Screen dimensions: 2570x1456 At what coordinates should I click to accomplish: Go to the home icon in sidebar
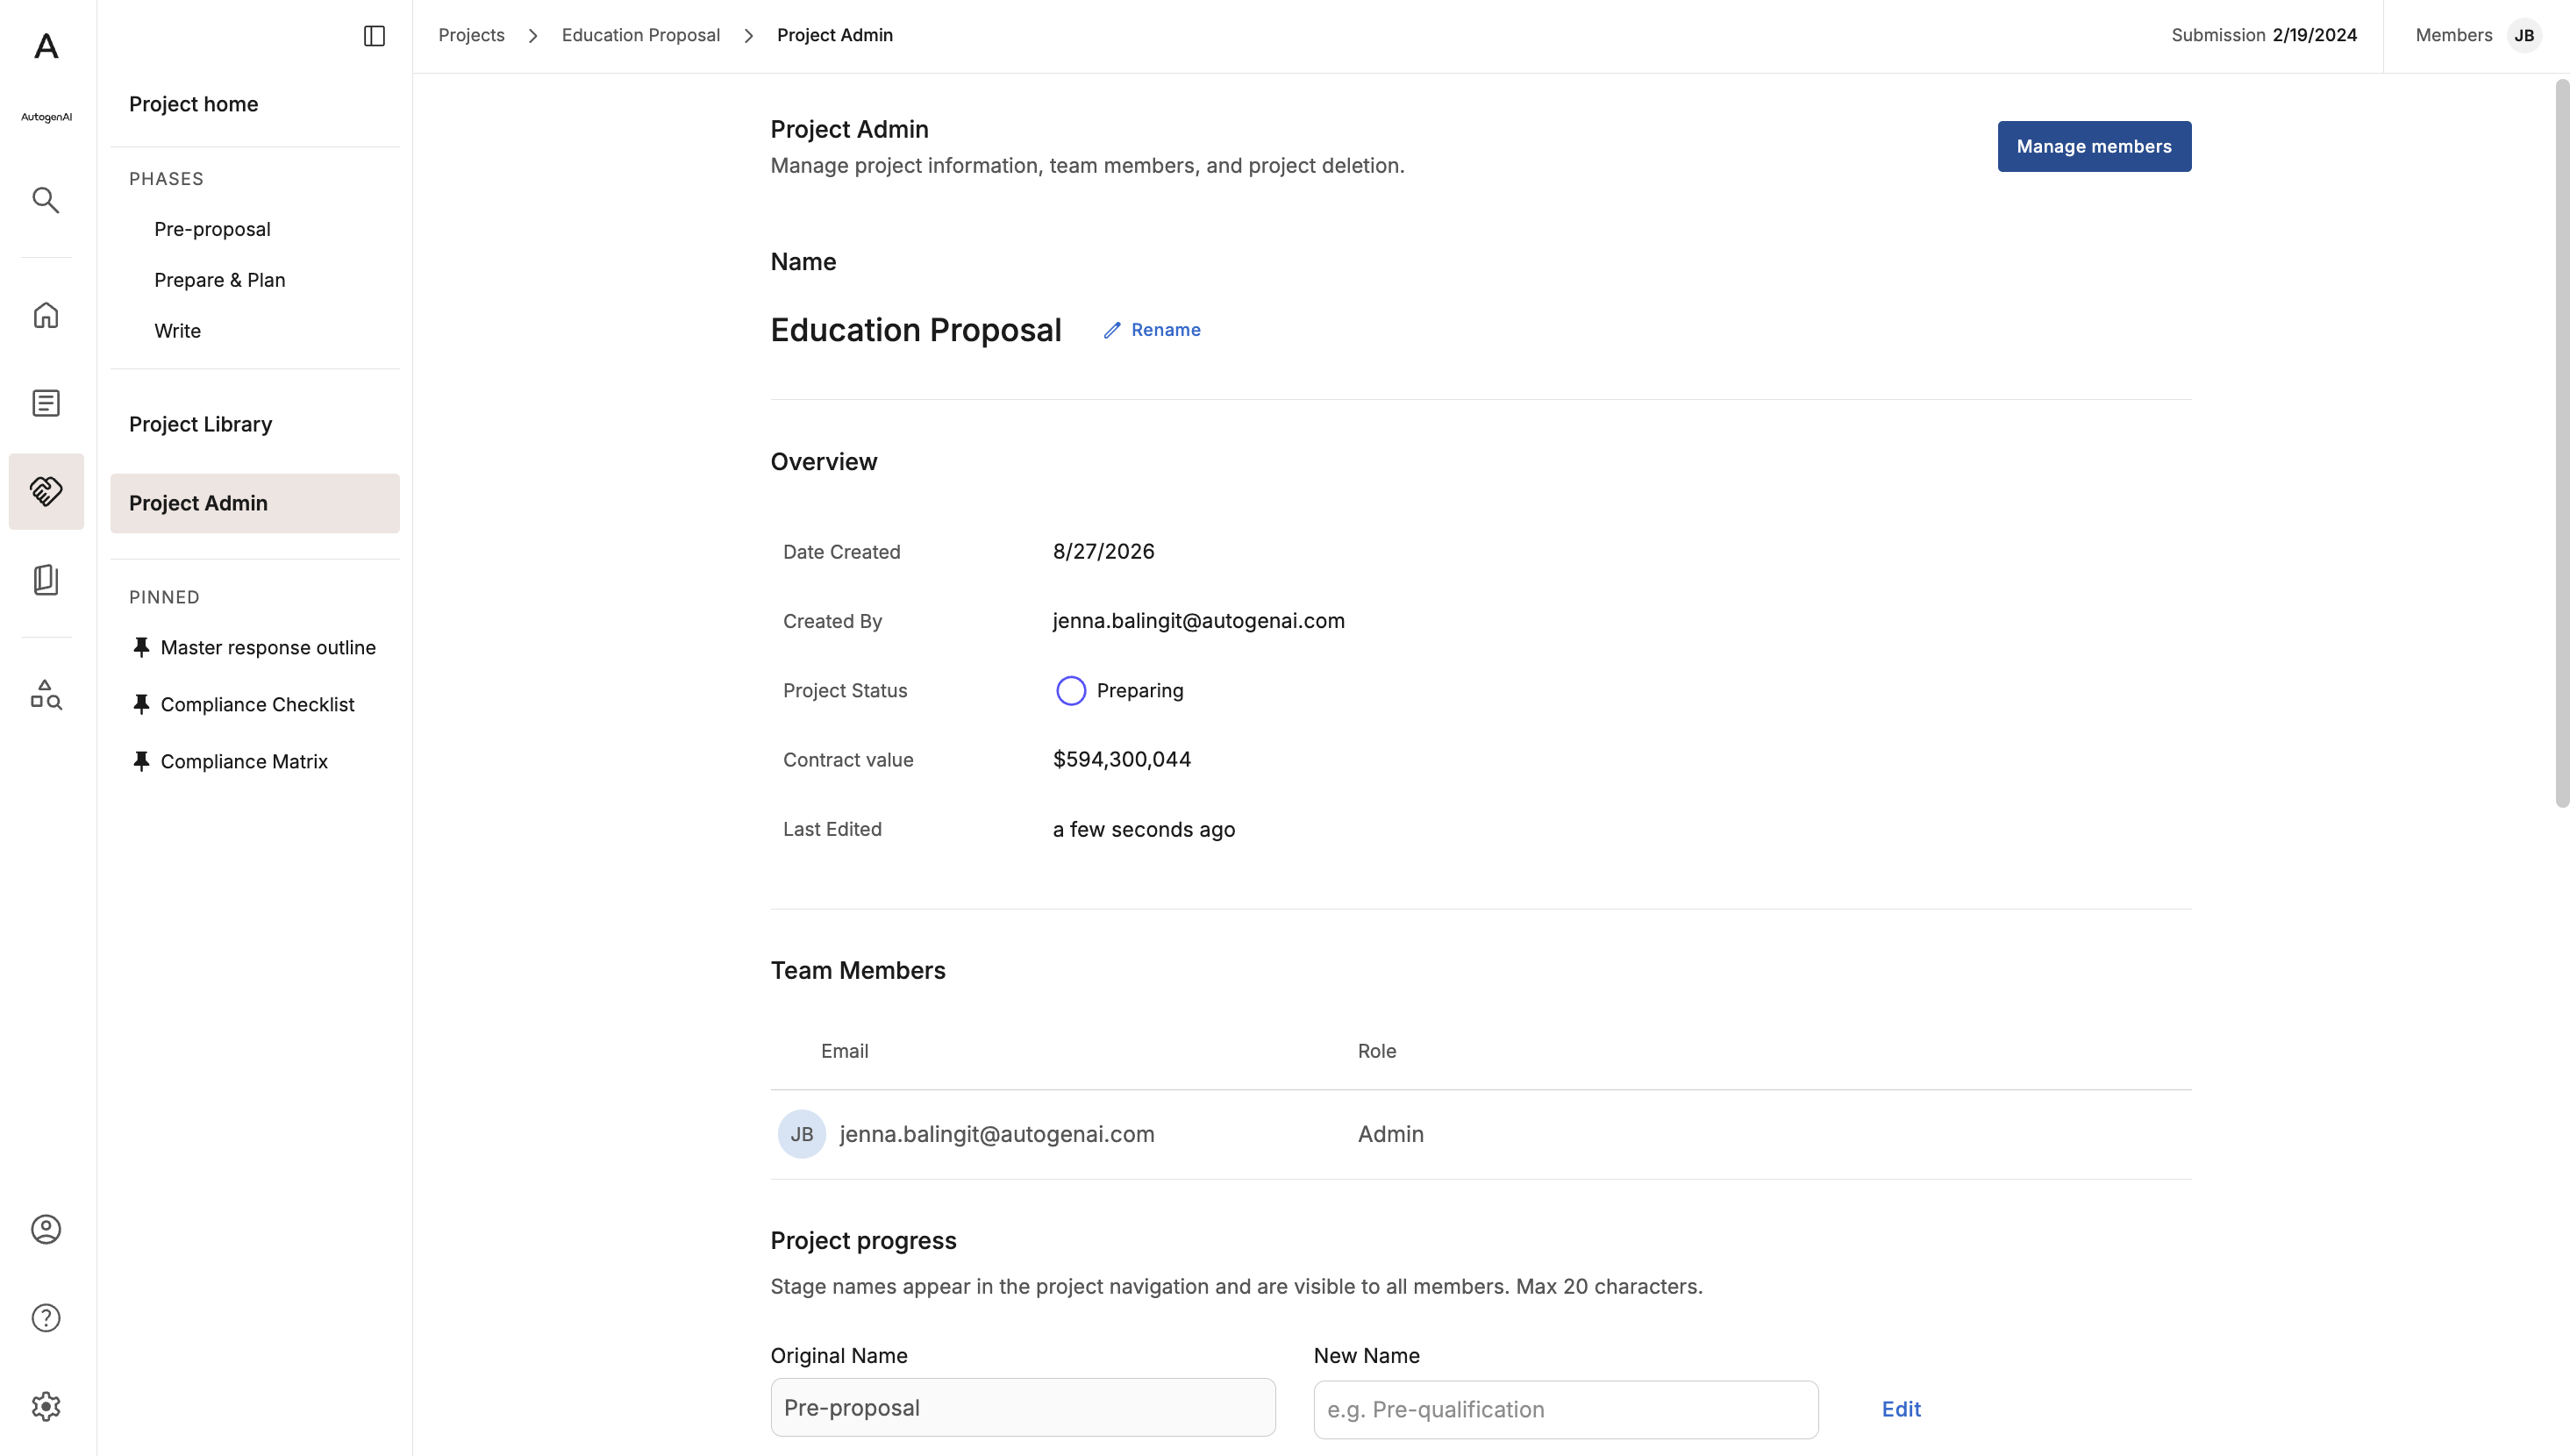(46, 315)
